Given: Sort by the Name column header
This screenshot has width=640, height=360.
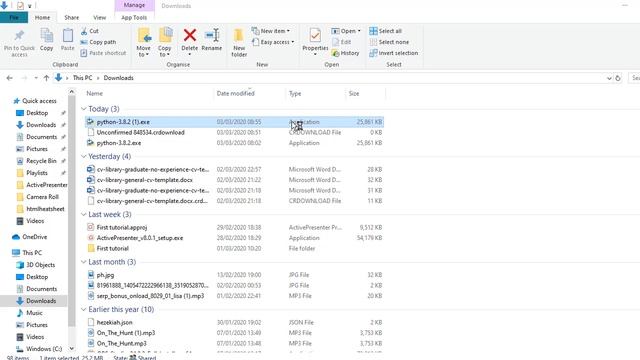Looking at the screenshot, I should coord(94,93).
